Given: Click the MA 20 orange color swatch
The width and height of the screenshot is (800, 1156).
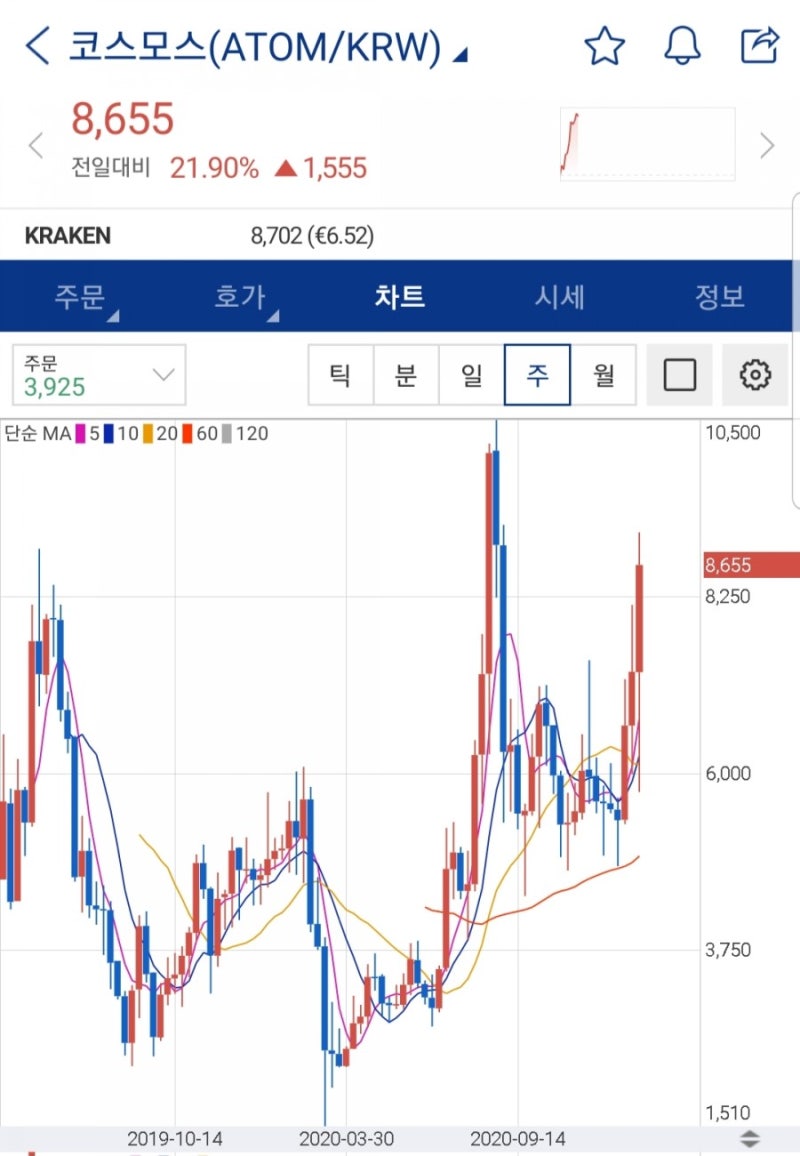Looking at the screenshot, I should [147, 434].
